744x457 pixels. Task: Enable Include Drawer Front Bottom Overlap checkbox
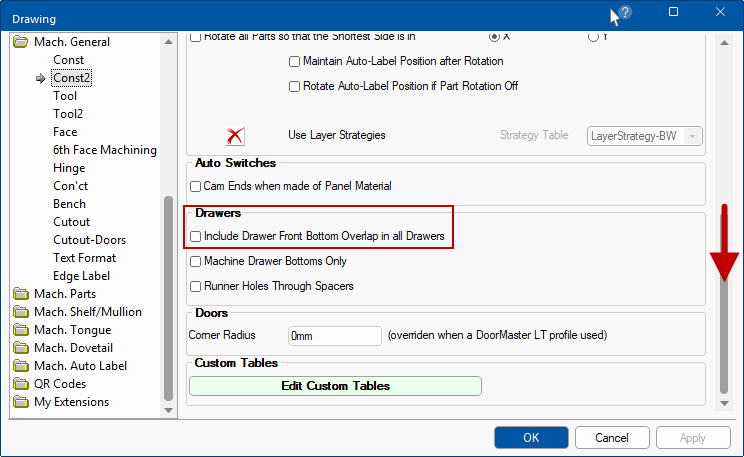196,237
